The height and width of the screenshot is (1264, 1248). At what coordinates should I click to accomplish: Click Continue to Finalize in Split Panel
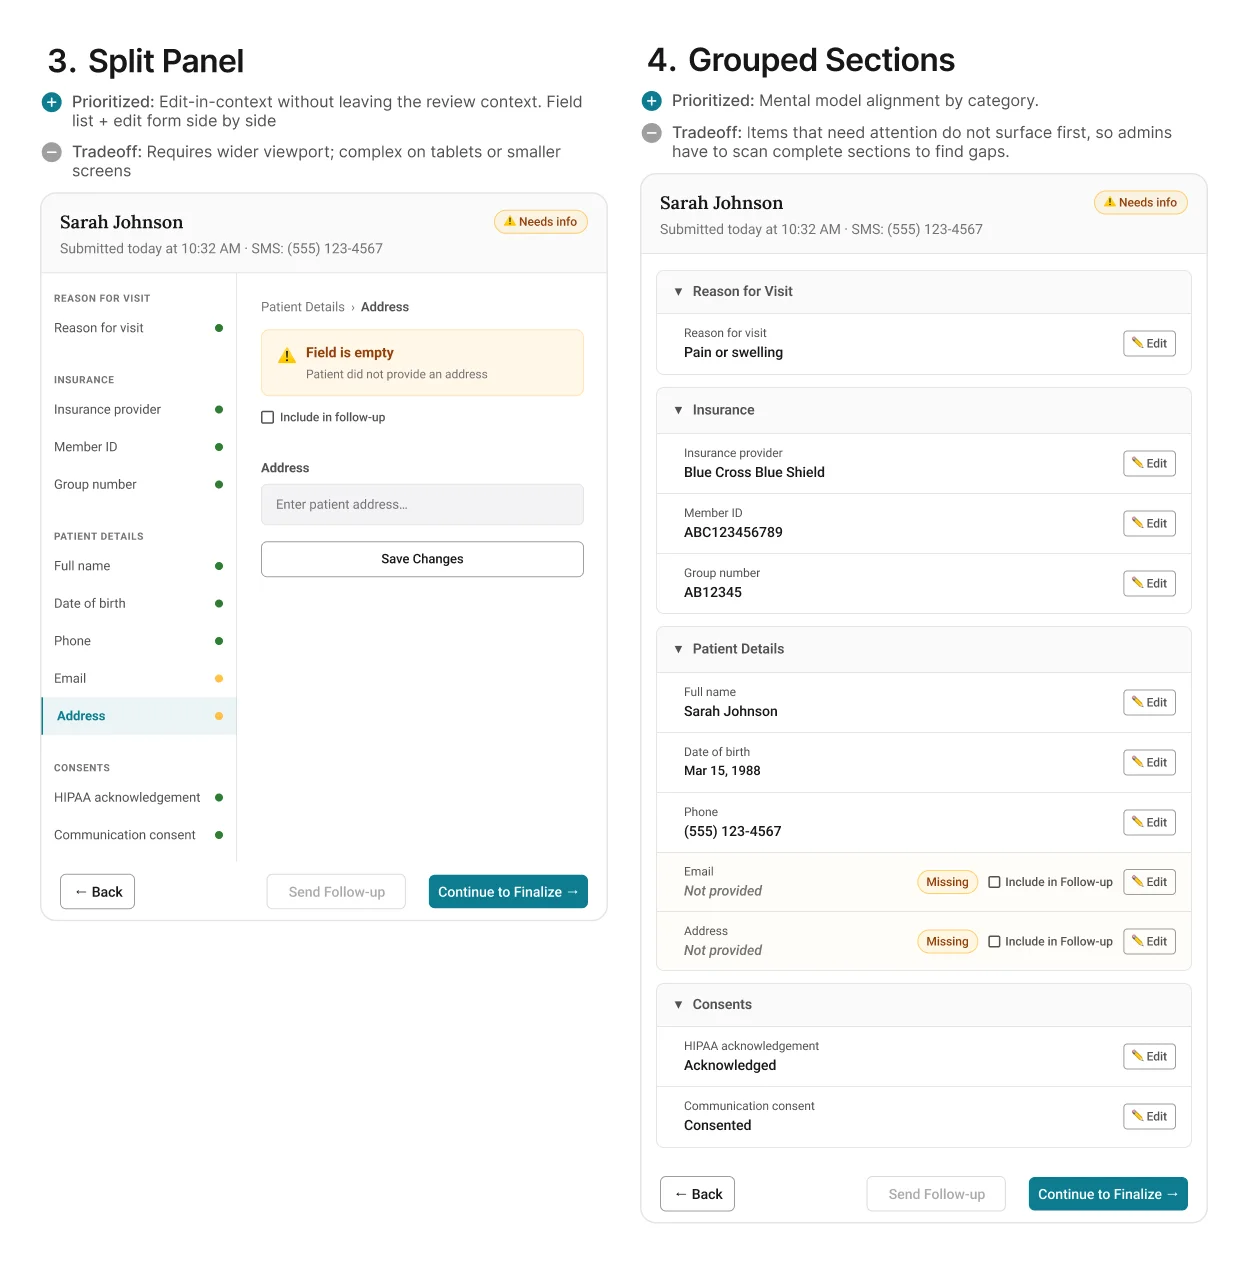pos(507,892)
